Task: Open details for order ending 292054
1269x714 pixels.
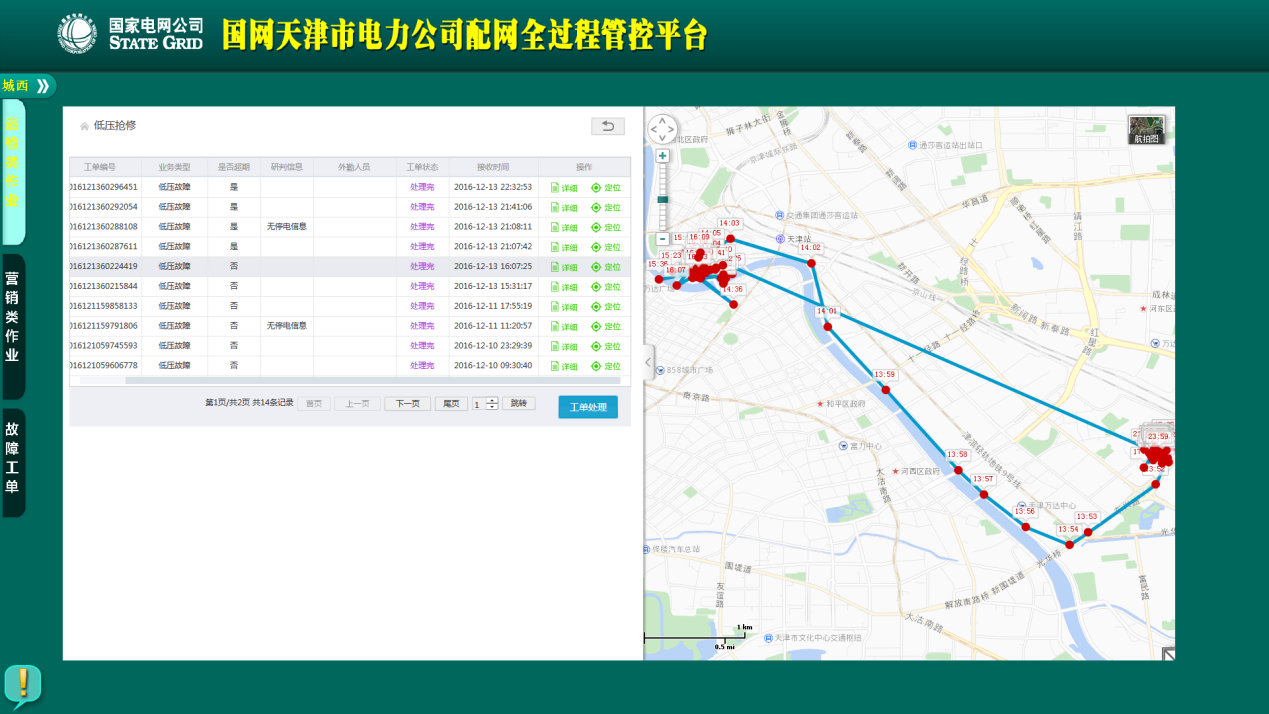Action: (564, 208)
